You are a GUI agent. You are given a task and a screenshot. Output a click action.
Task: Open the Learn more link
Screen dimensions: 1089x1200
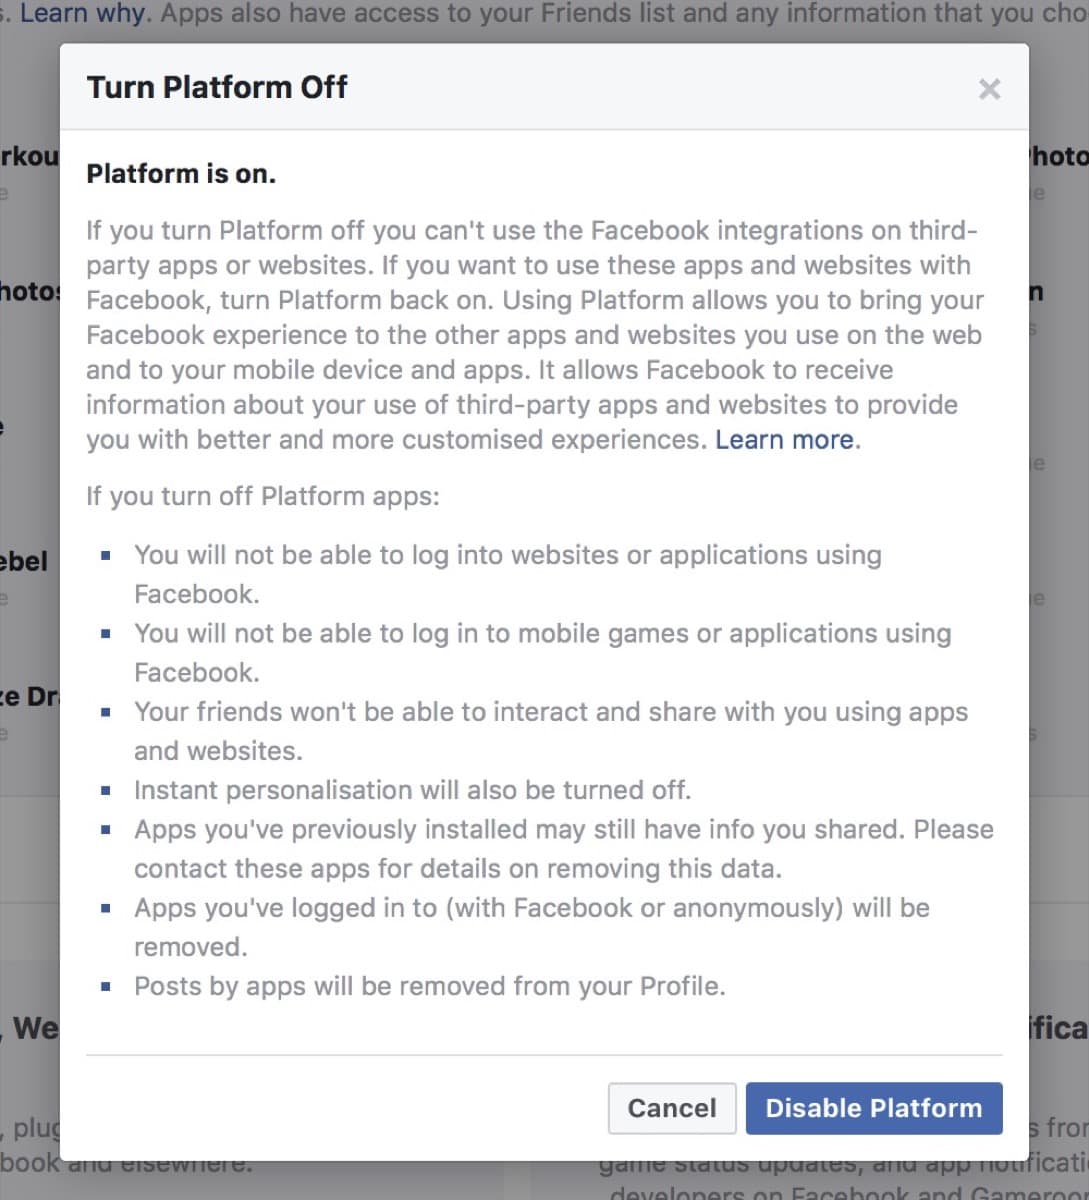[785, 440]
